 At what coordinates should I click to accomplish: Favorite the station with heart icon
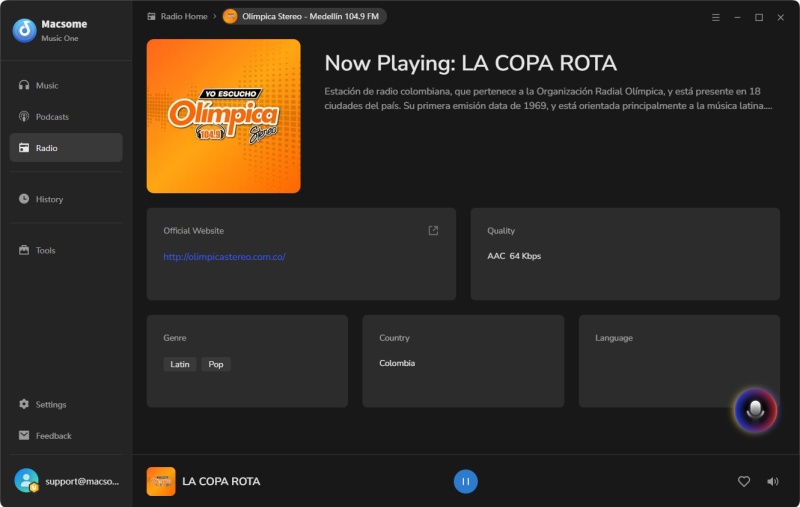coord(744,481)
